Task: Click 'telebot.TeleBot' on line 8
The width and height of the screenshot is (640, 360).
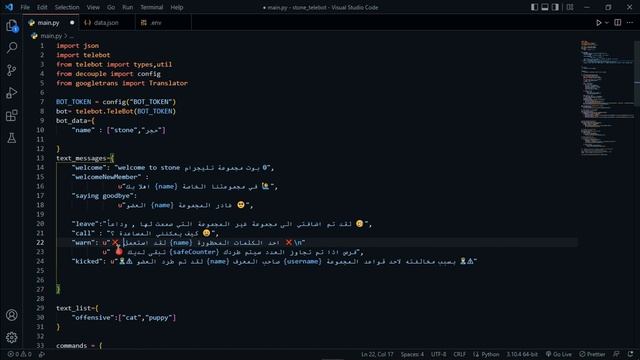Action: pos(104,111)
